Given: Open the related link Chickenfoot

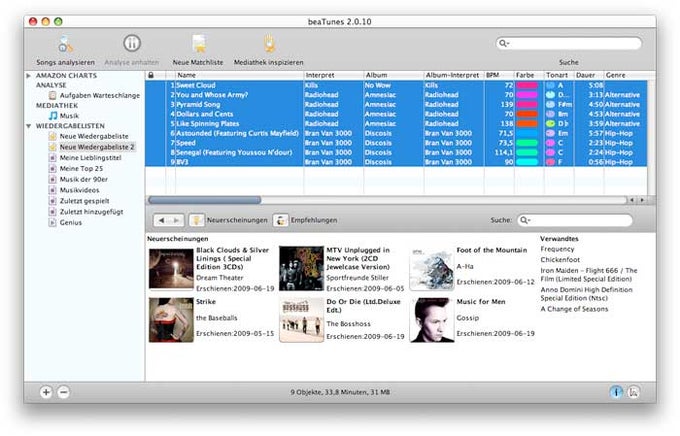Looking at the screenshot, I should coord(560,260).
